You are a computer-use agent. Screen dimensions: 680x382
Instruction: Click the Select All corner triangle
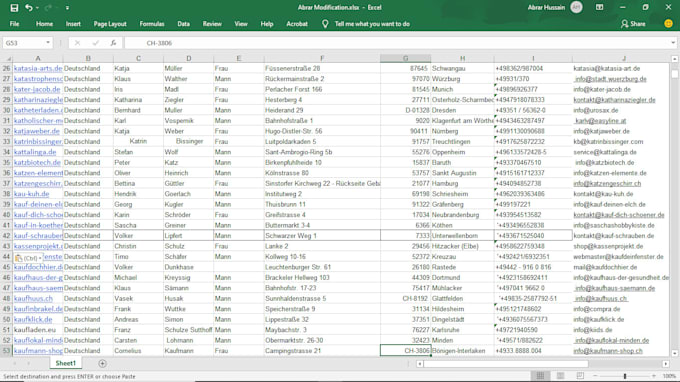click(x=7, y=58)
